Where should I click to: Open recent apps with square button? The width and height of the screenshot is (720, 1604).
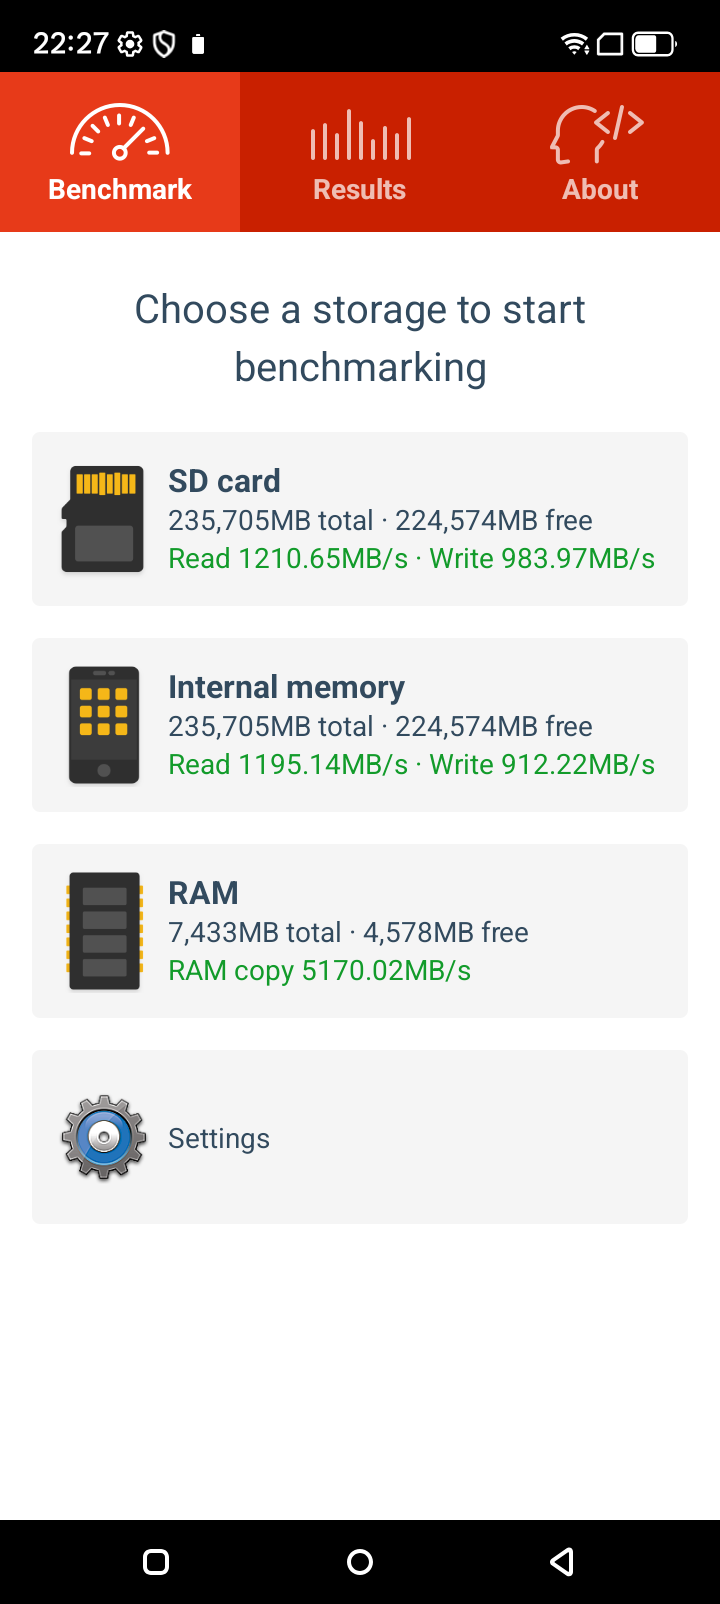(156, 1562)
